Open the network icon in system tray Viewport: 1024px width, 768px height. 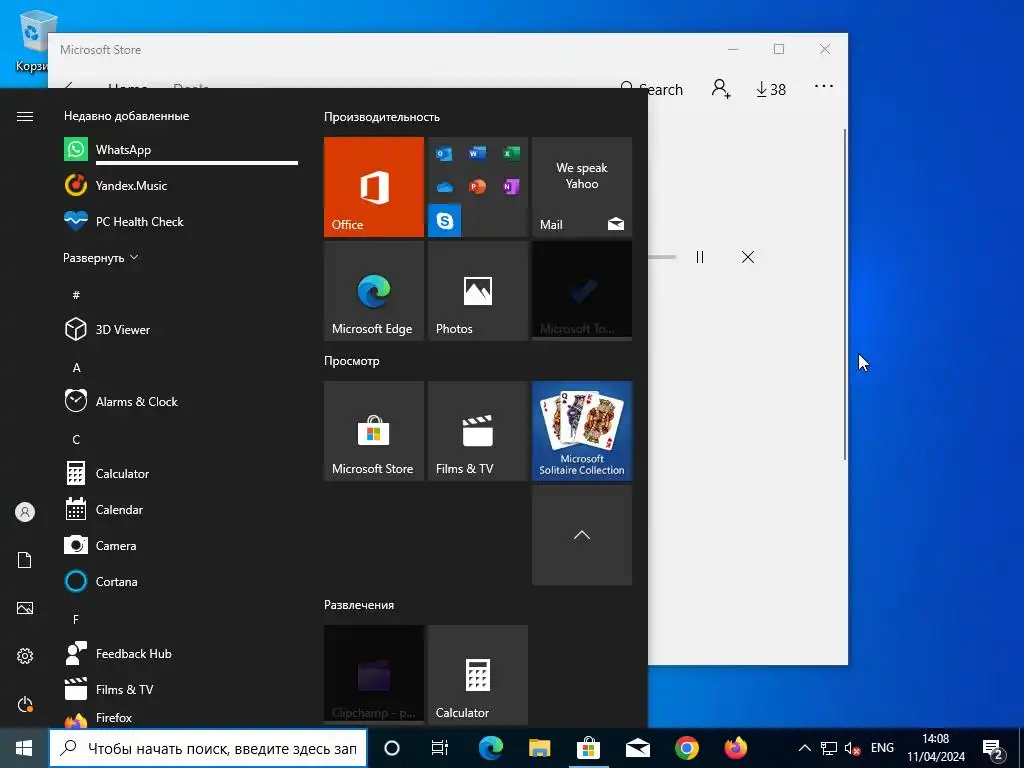pyautogui.click(x=829, y=748)
